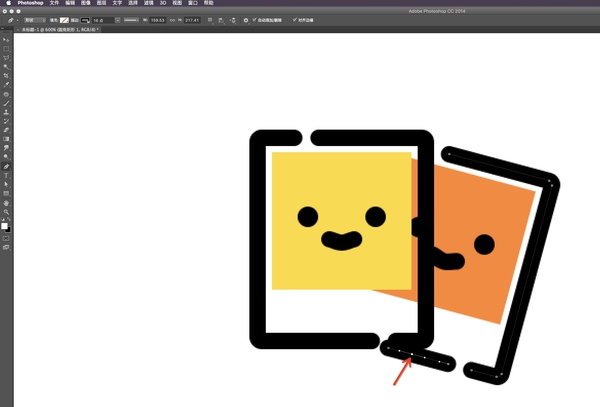This screenshot has width=600, height=407.
Task: Select the Rectangle shape tool
Action: 6,194
